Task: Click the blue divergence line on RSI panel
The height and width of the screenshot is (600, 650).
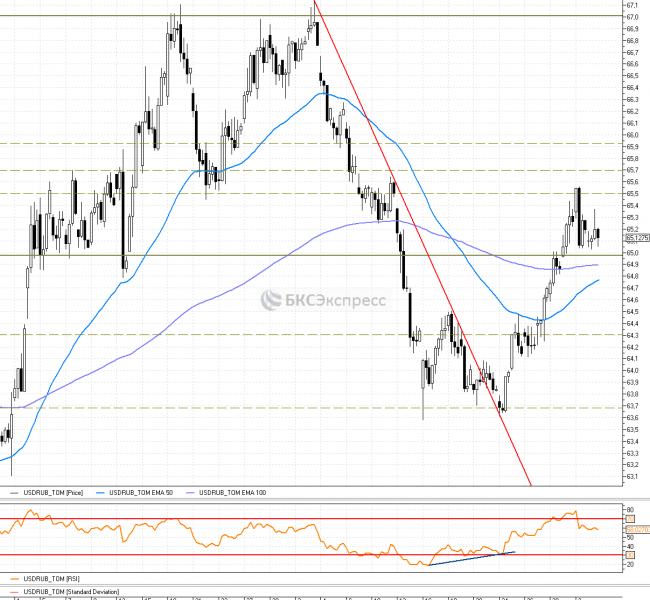Action: pyautogui.click(x=470, y=559)
